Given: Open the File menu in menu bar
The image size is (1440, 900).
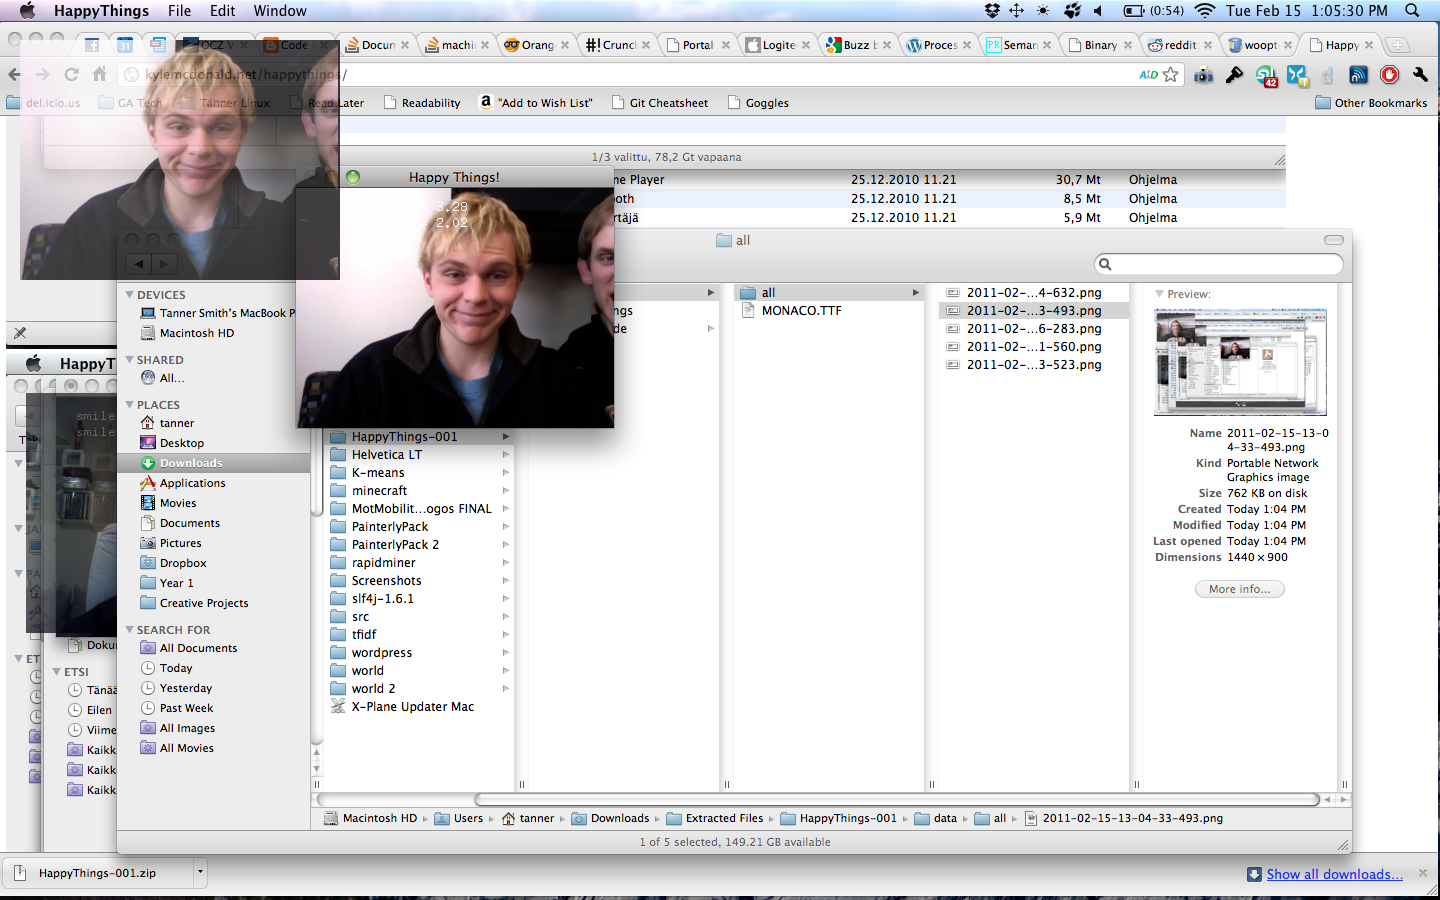Looking at the screenshot, I should point(180,11).
